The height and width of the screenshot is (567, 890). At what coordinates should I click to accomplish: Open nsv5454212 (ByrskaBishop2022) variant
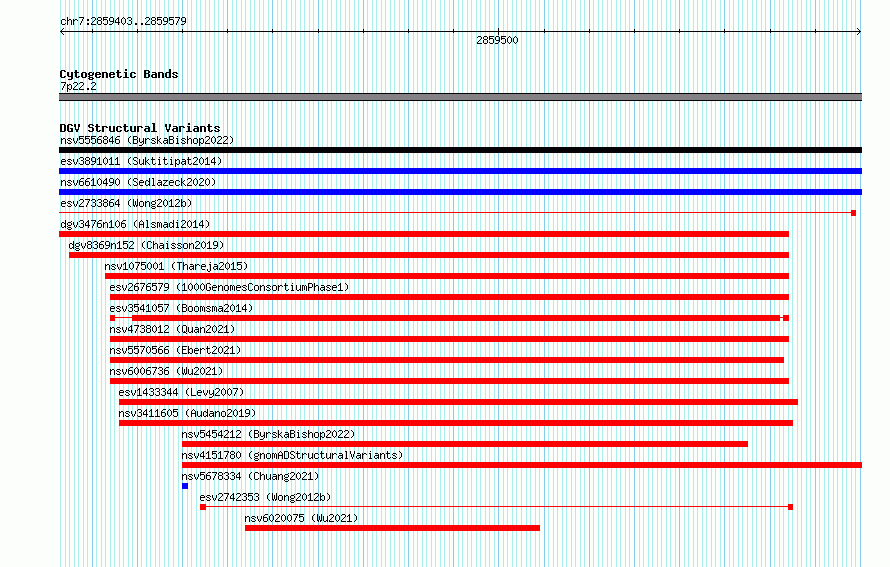pyautogui.click(x=268, y=434)
